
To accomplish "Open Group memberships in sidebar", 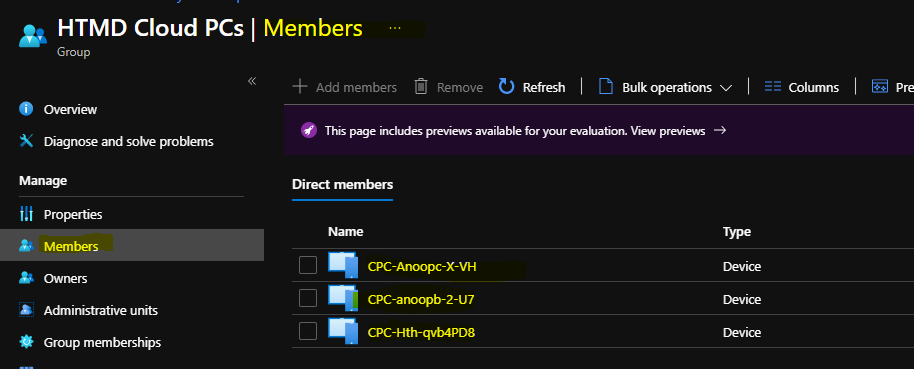I will click(x=102, y=342).
